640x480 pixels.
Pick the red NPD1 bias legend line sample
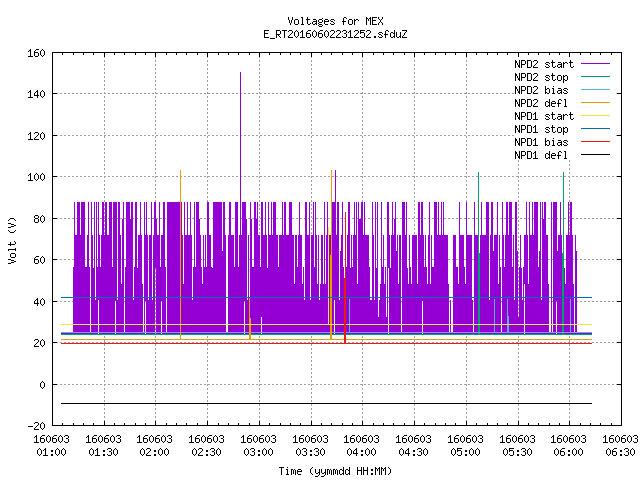pyautogui.click(x=596, y=142)
